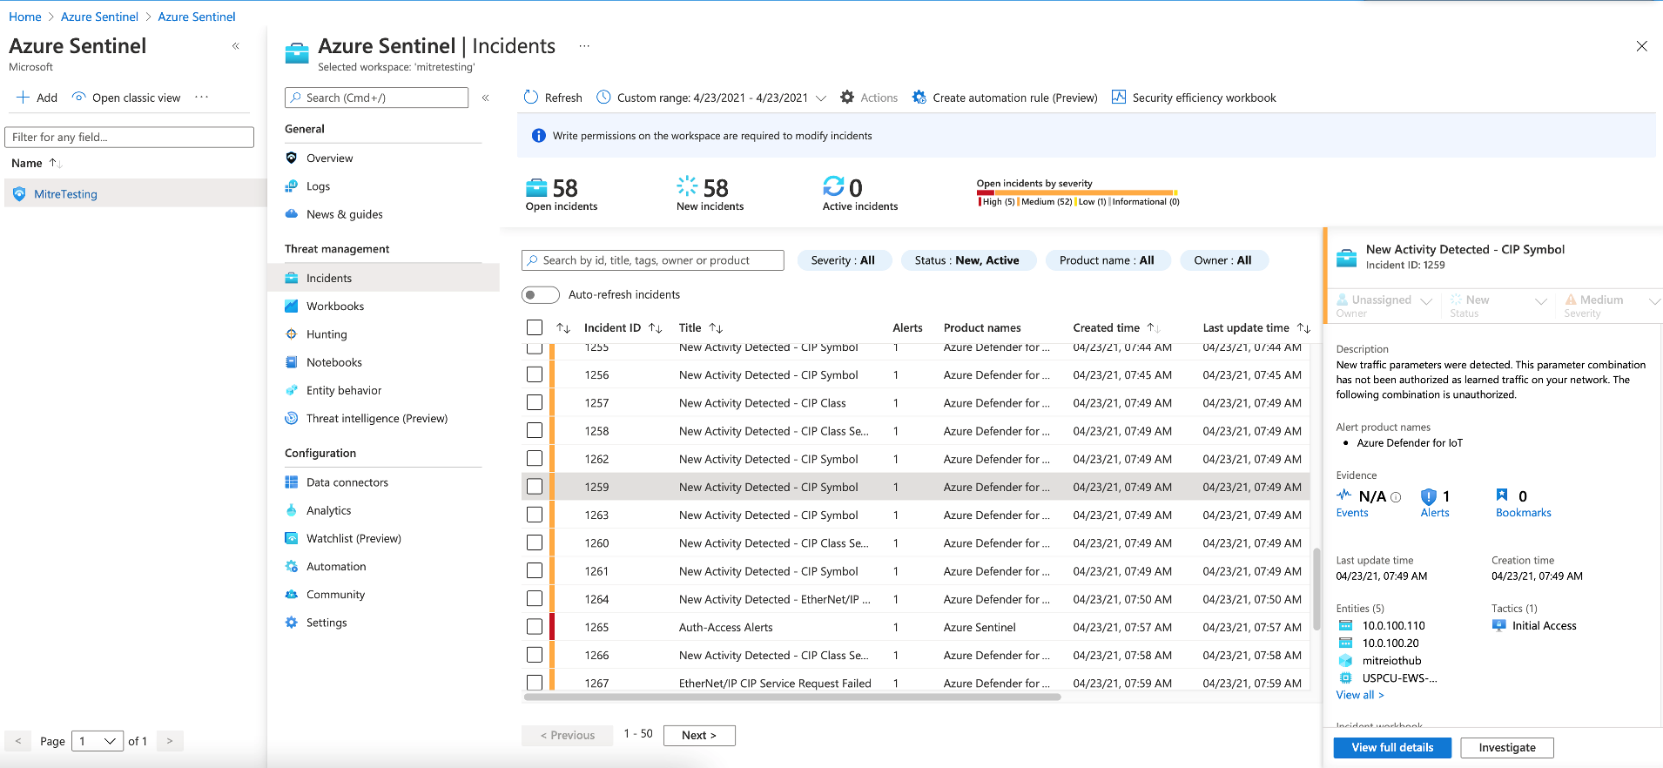The width and height of the screenshot is (1663, 768).
Task: Click the Next page button
Action: point(699,735)
